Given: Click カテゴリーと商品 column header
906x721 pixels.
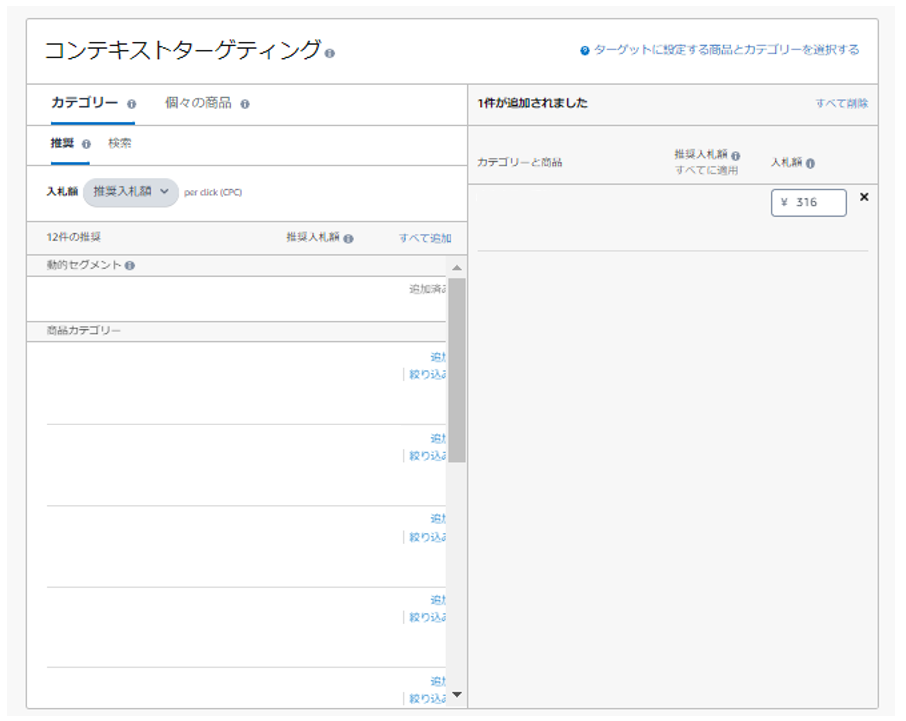Looking at the screenshot, I should pyautogui.click(x=519, y=162).
